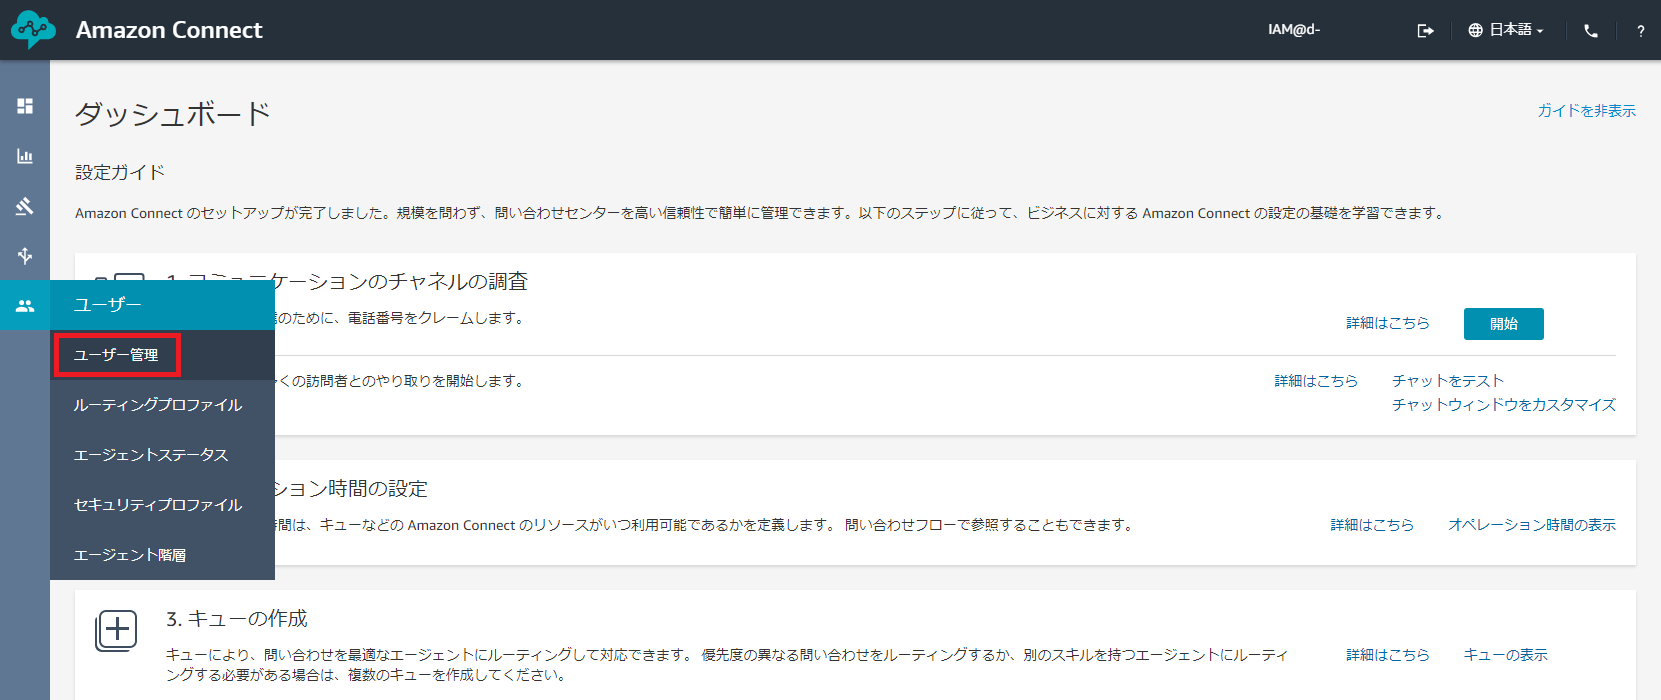
Task: Open the help question mark icon
Action: [1640, 31]
